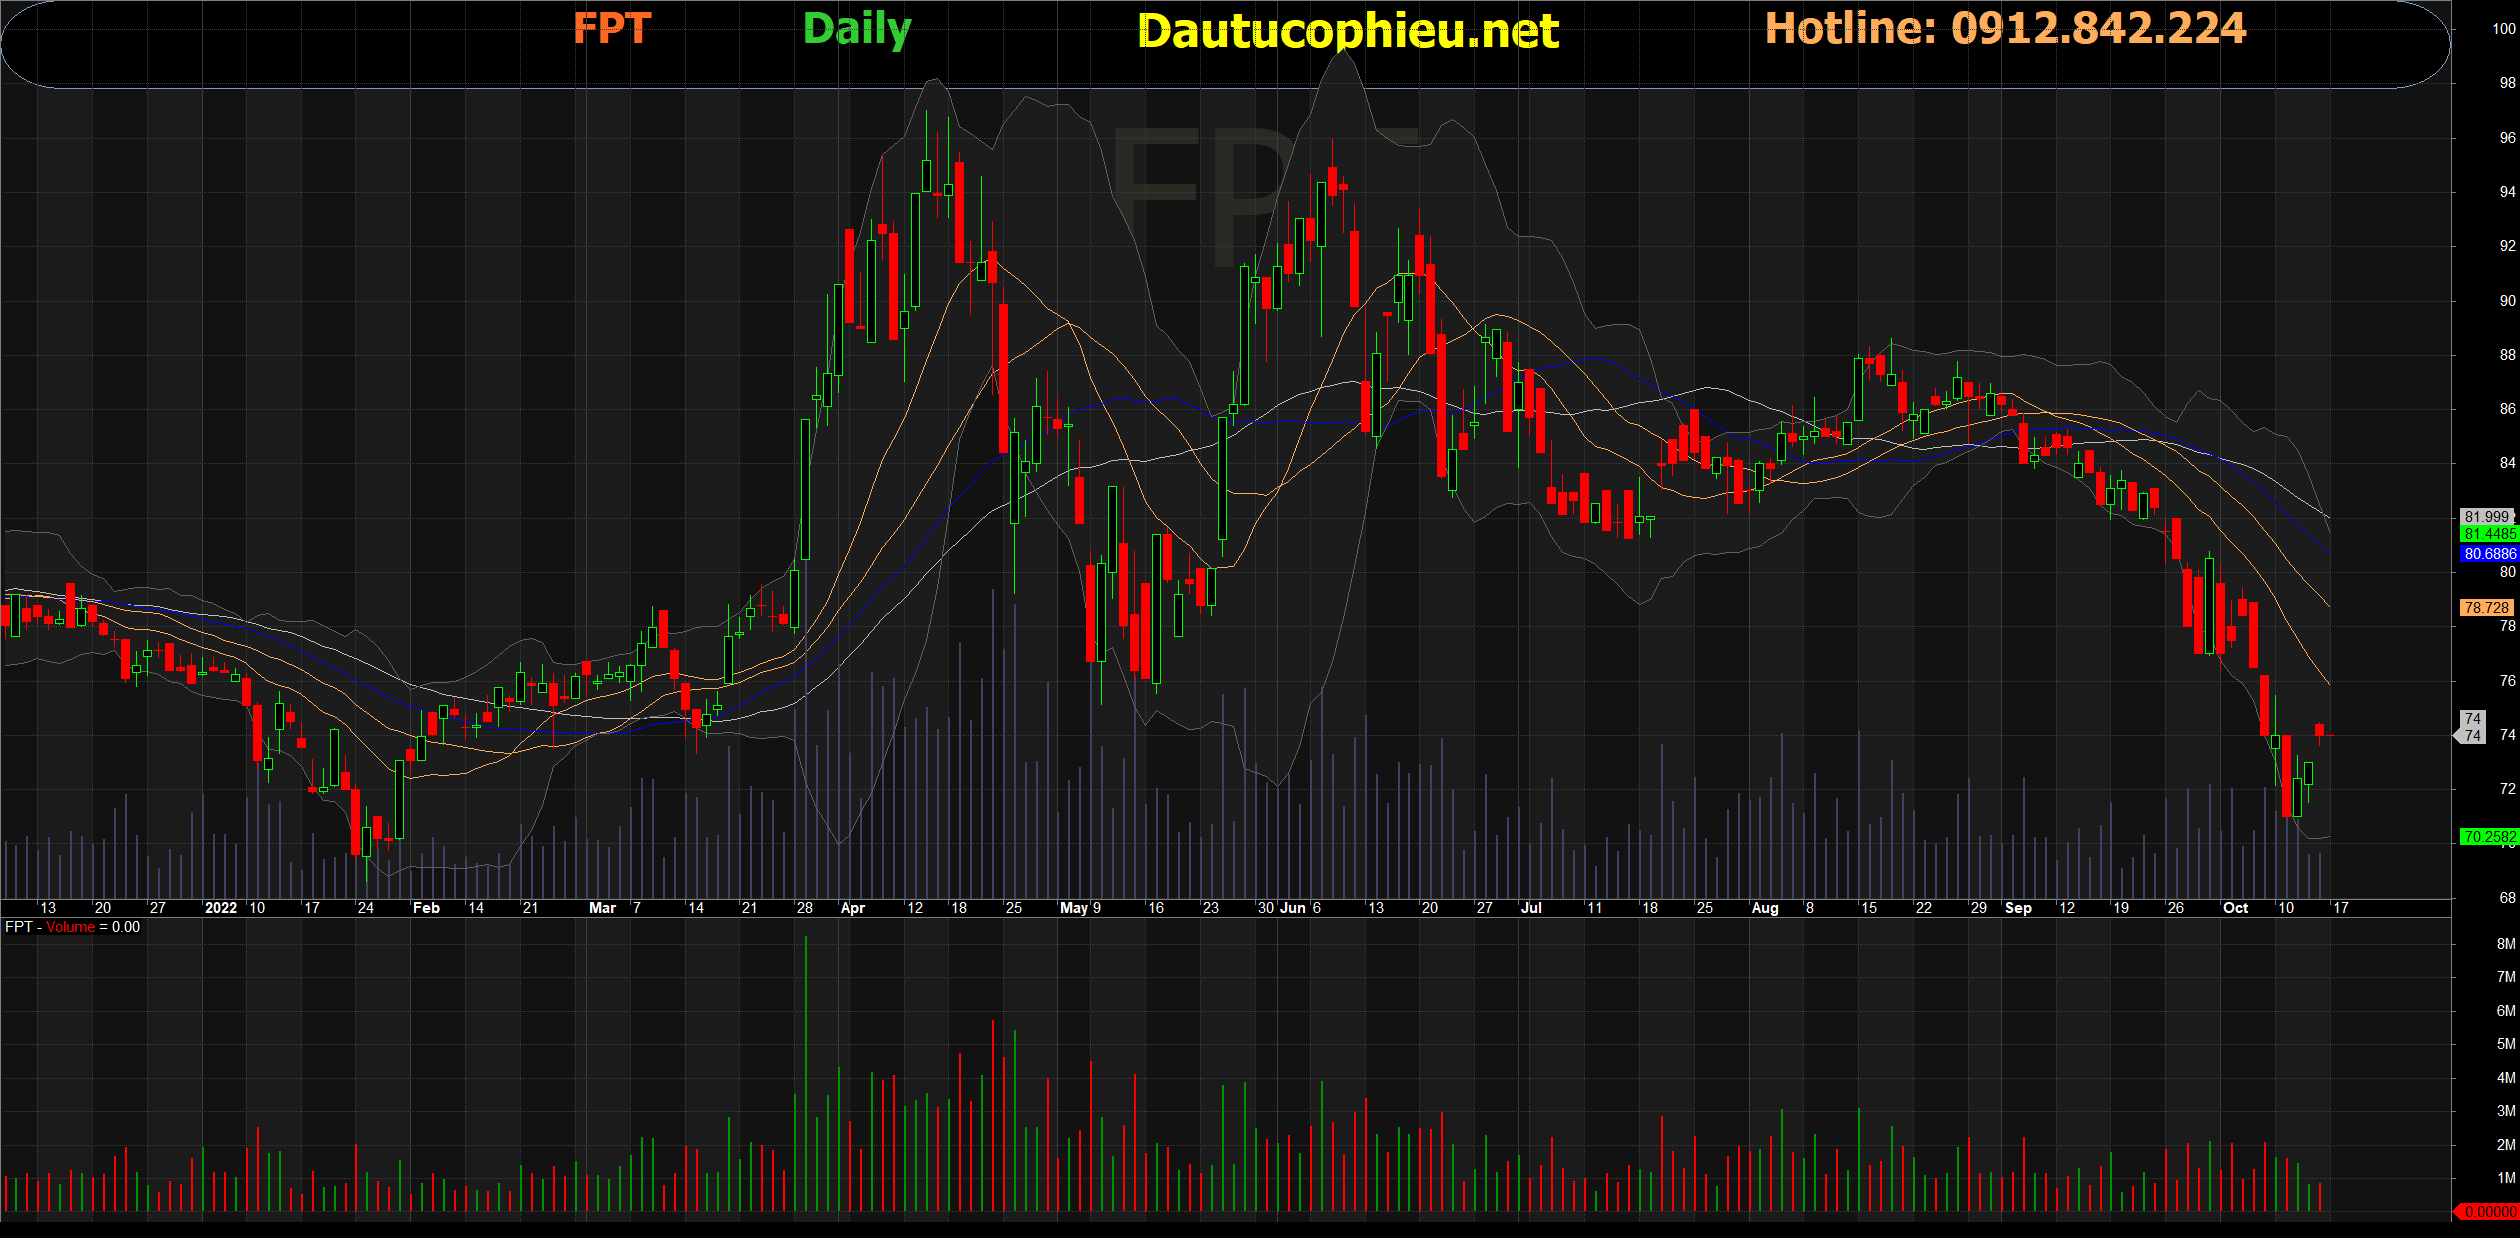The image size is (2520, 1238).
Task: Select the orange 78.728 price label
Action: (x=2487, y=607)
